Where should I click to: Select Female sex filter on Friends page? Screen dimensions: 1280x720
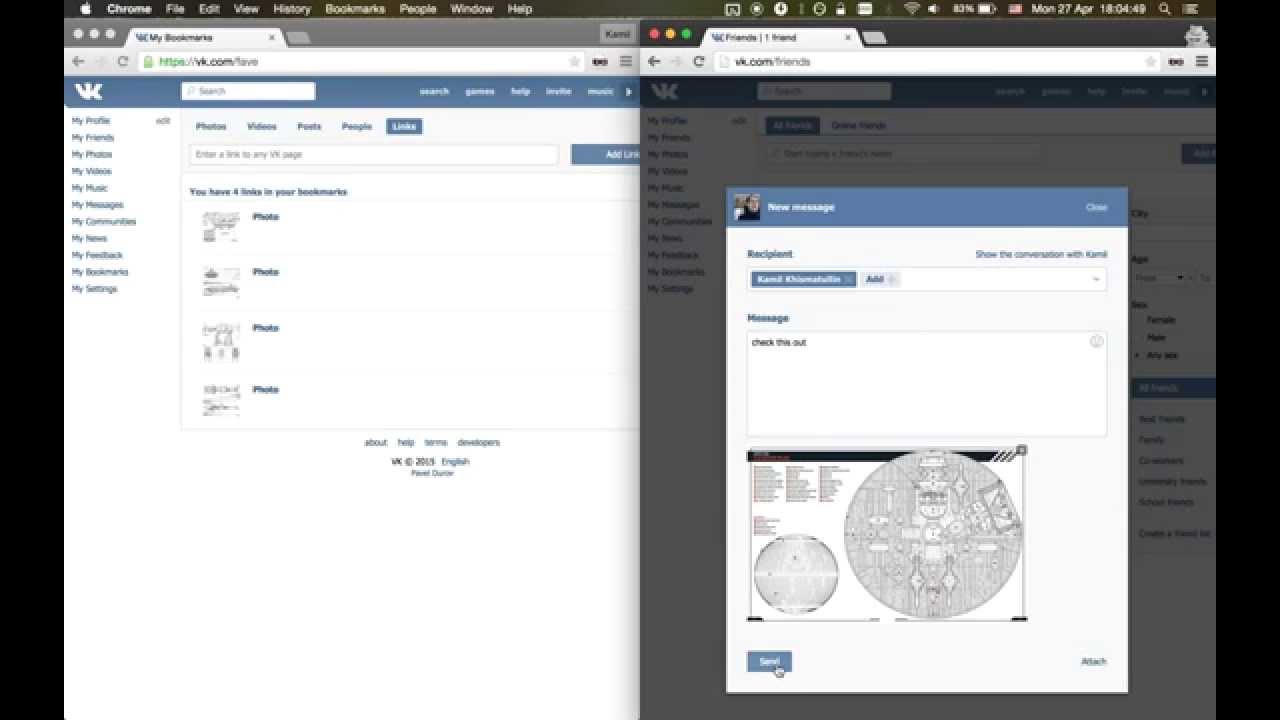click(x=1160, y=320)
